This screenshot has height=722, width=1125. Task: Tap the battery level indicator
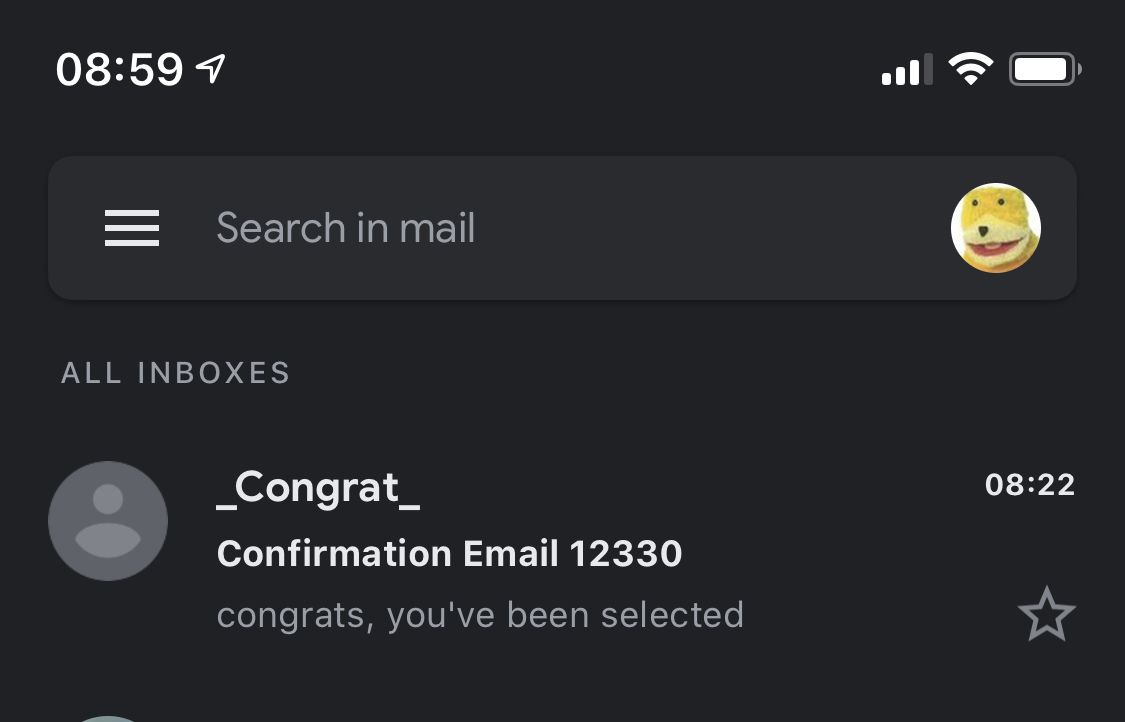pos(1044,69)
